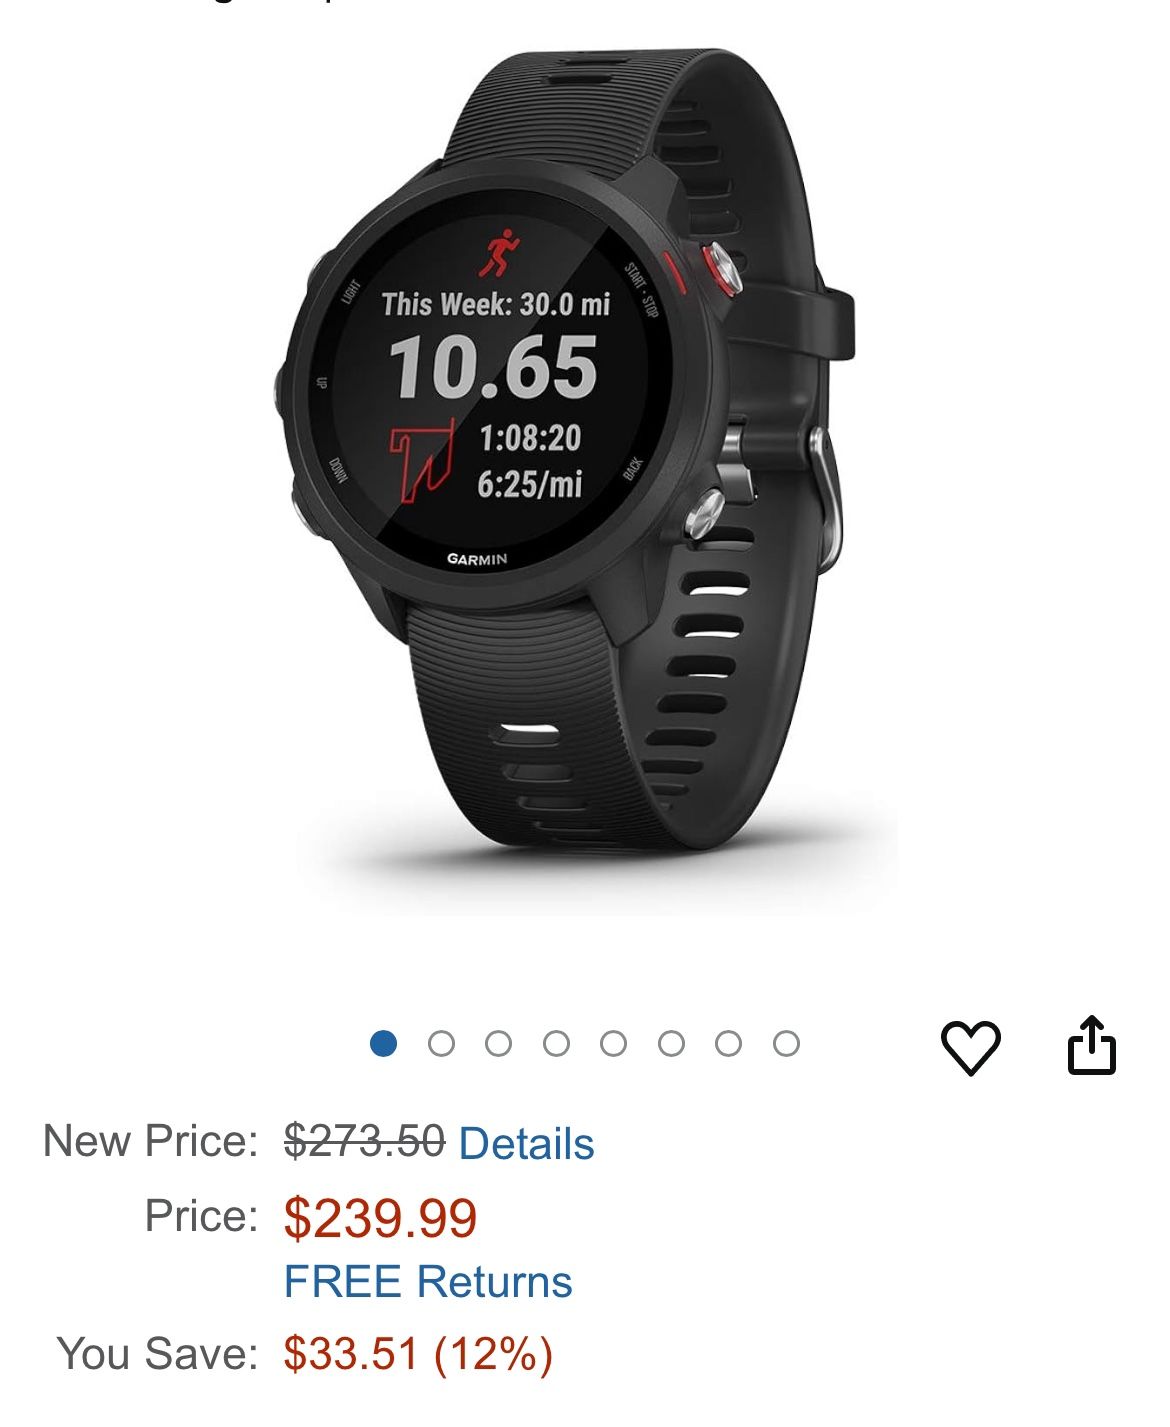This screenshot has width=1170, height=1427.
Task: Select the fourth image carousel dot
Action: (x=556, y=1044)
